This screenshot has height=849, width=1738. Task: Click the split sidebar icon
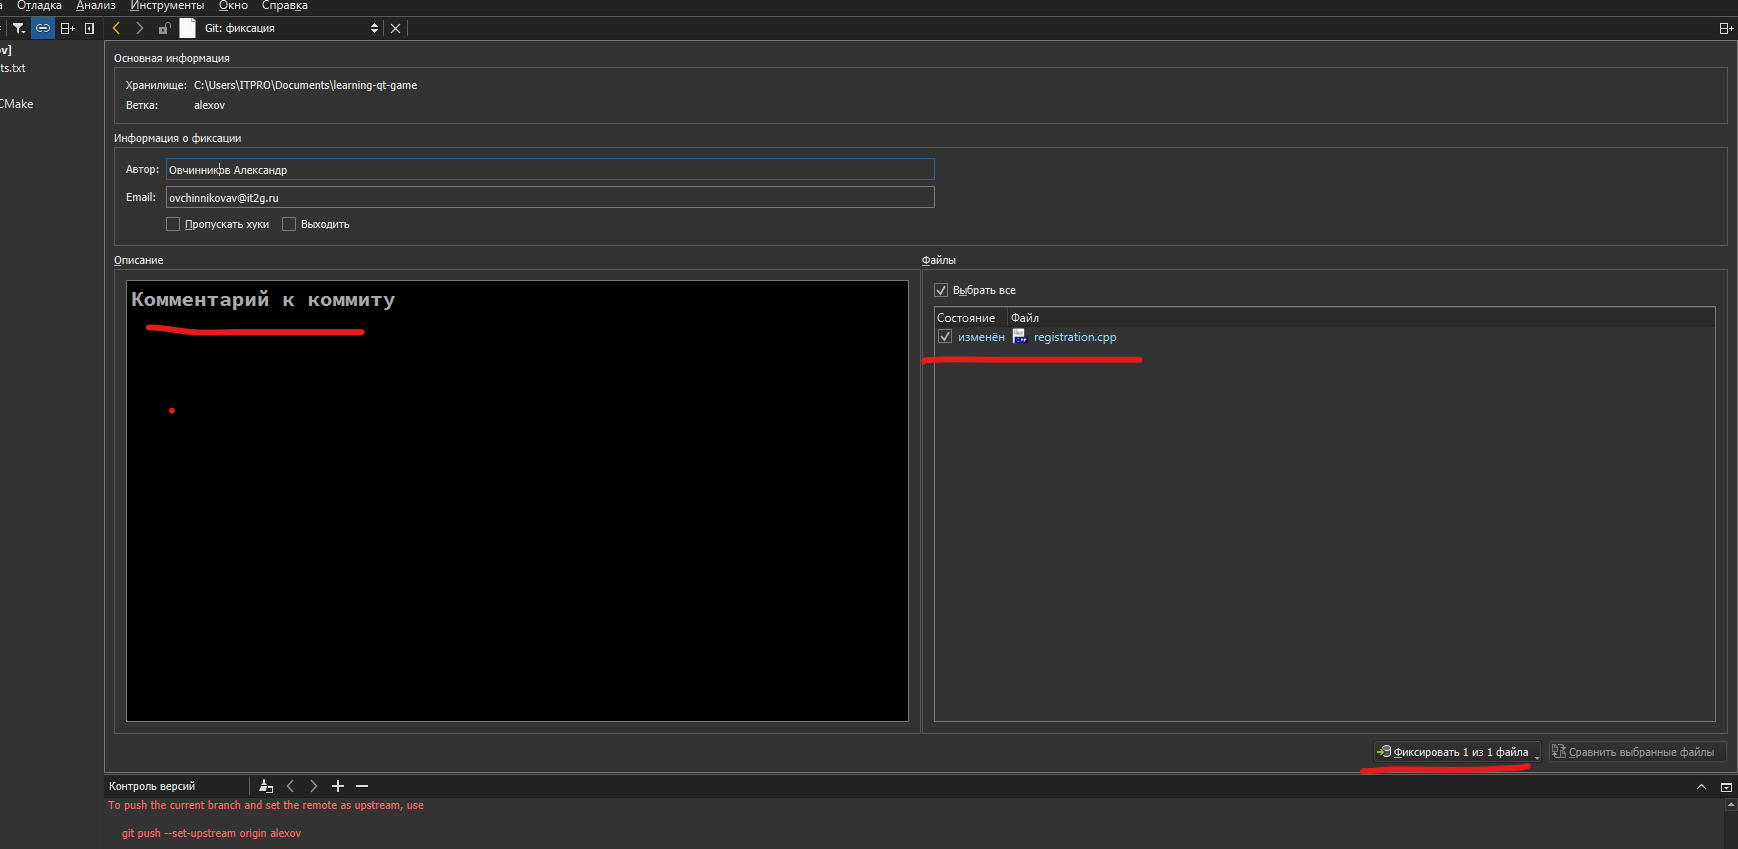click(x=67, y=28)
